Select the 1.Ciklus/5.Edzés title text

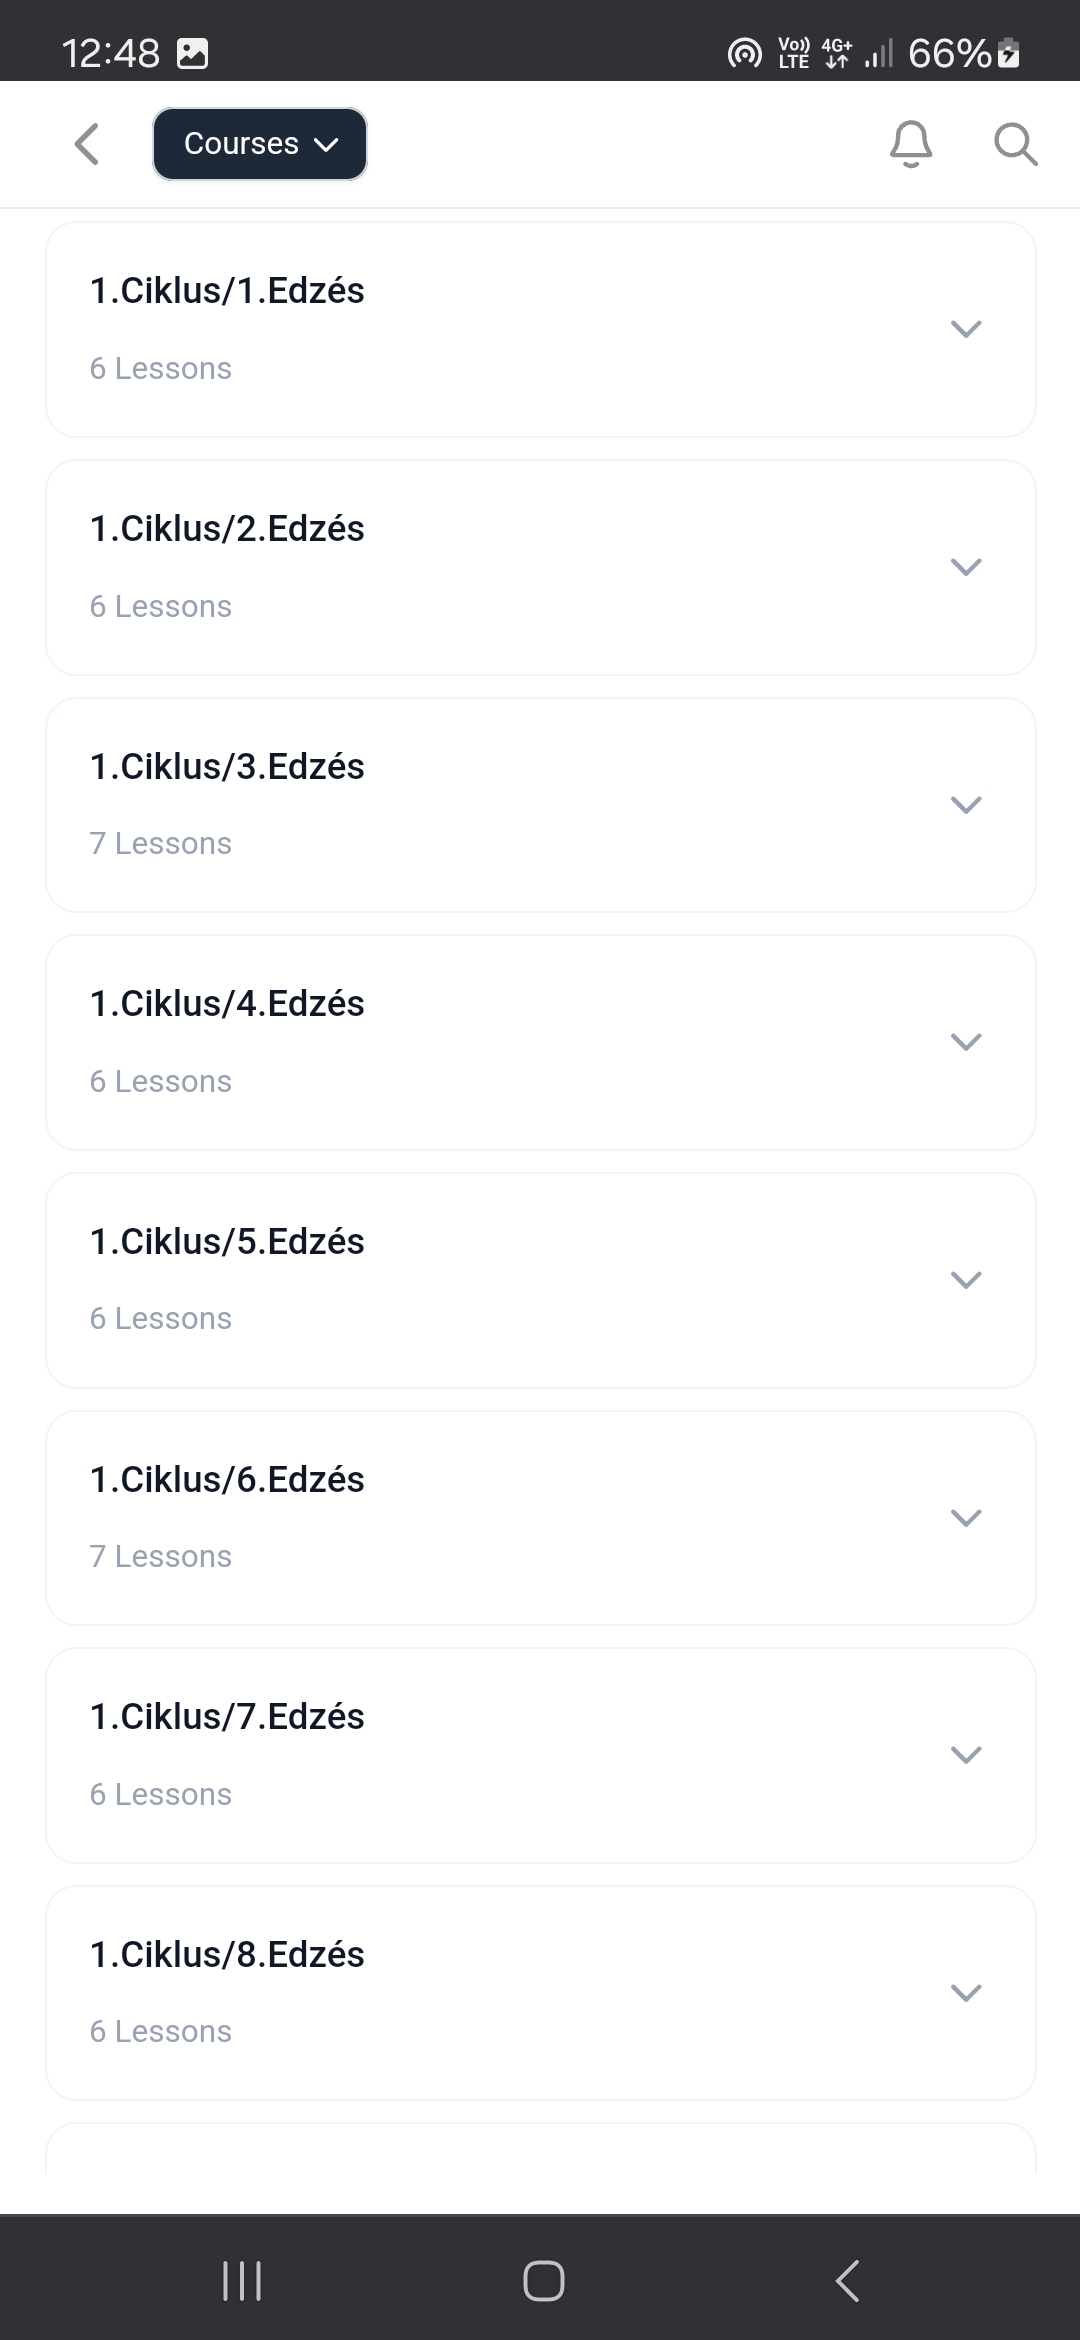pos(227,1242)
